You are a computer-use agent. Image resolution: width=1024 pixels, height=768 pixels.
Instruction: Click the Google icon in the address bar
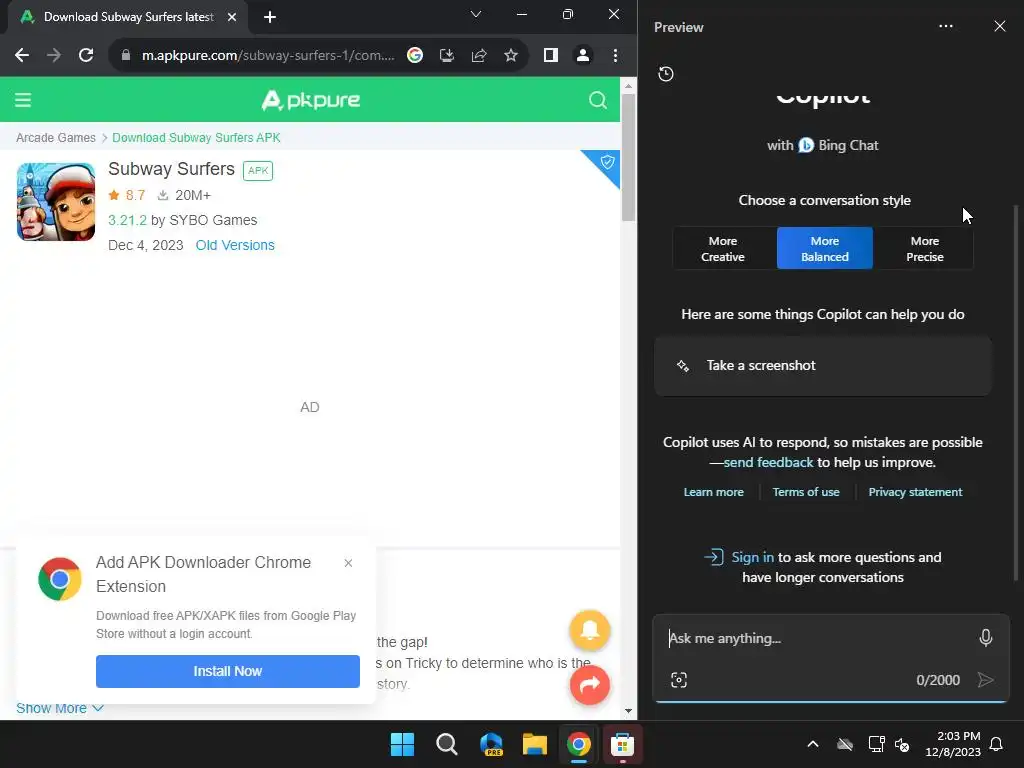coord(415,56)
